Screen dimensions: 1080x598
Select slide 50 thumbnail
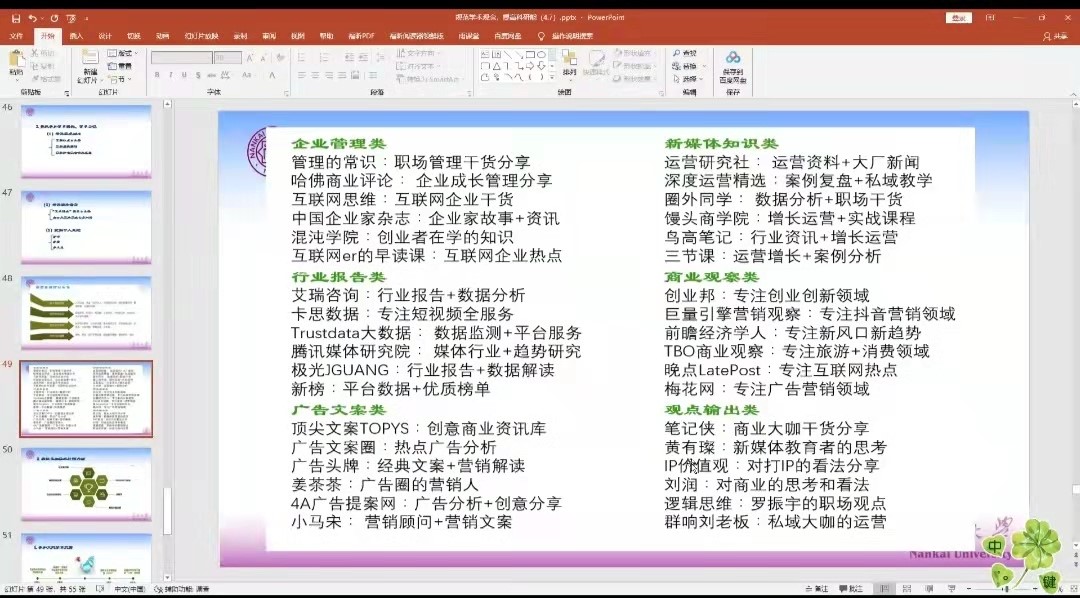point(86,484)
